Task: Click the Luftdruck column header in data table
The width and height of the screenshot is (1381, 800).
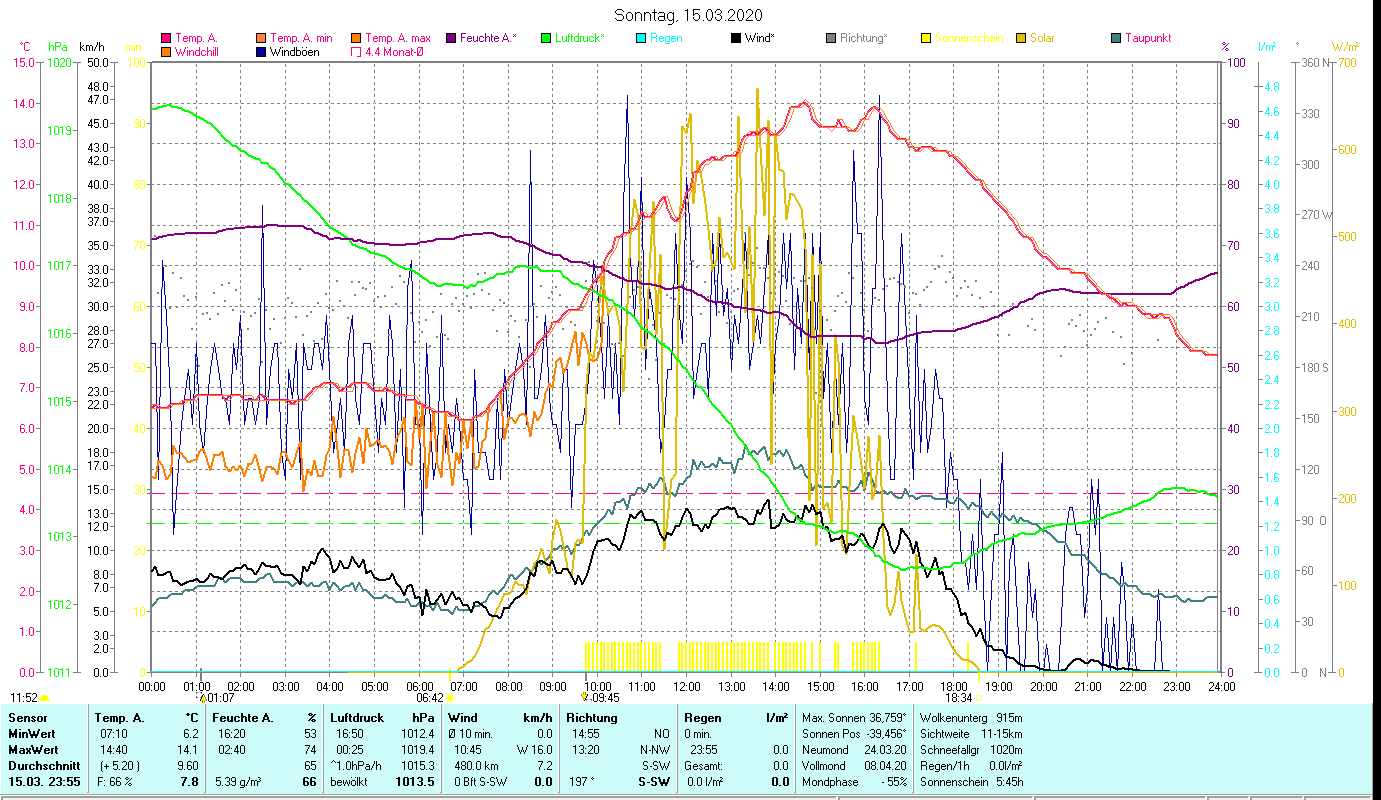Action: click(355, 718)
